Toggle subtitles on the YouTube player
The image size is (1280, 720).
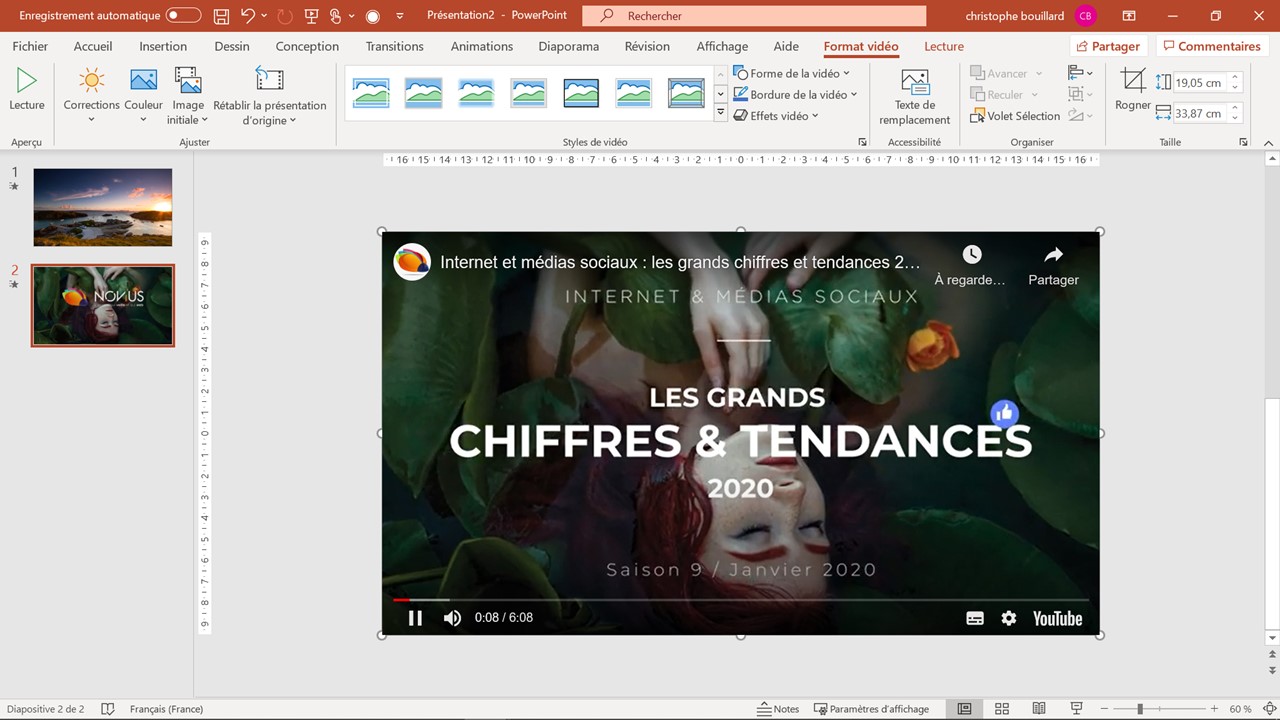(x=975, y=618)
